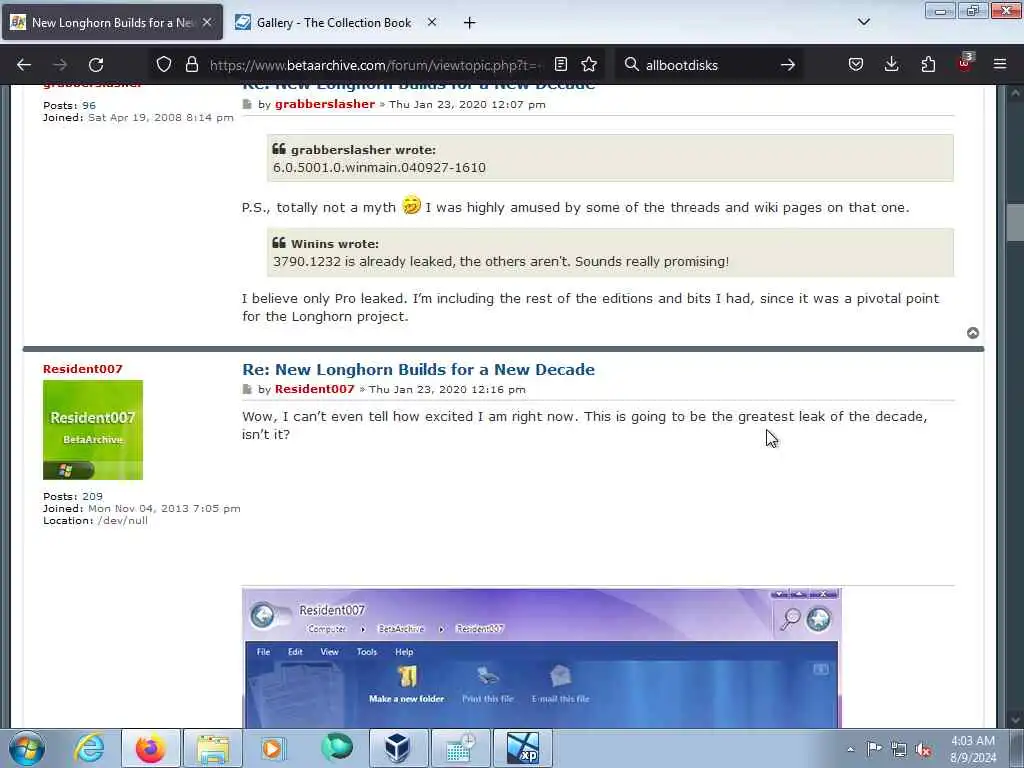
Task: Open Resident007's post title link
Action: click(x=418, y=370)
